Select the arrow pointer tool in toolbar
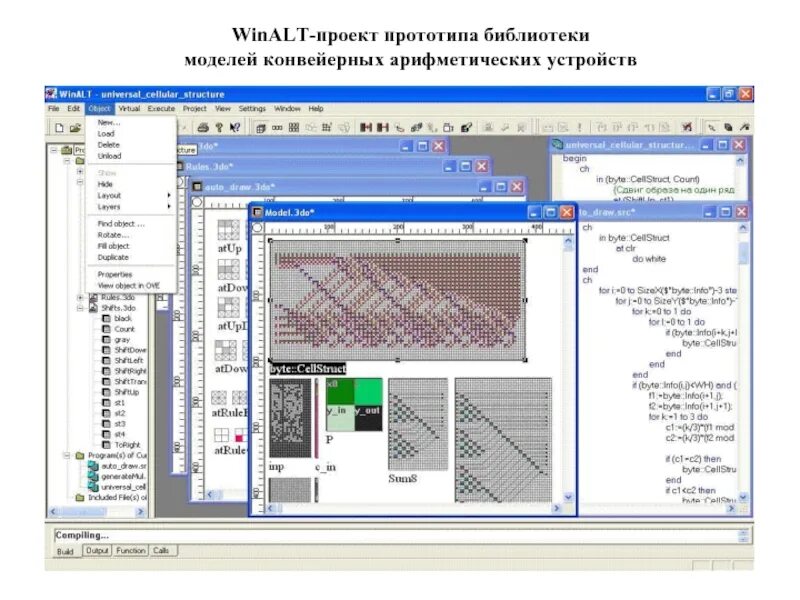This screenshot has width=800, height=600. coord(711,128)
